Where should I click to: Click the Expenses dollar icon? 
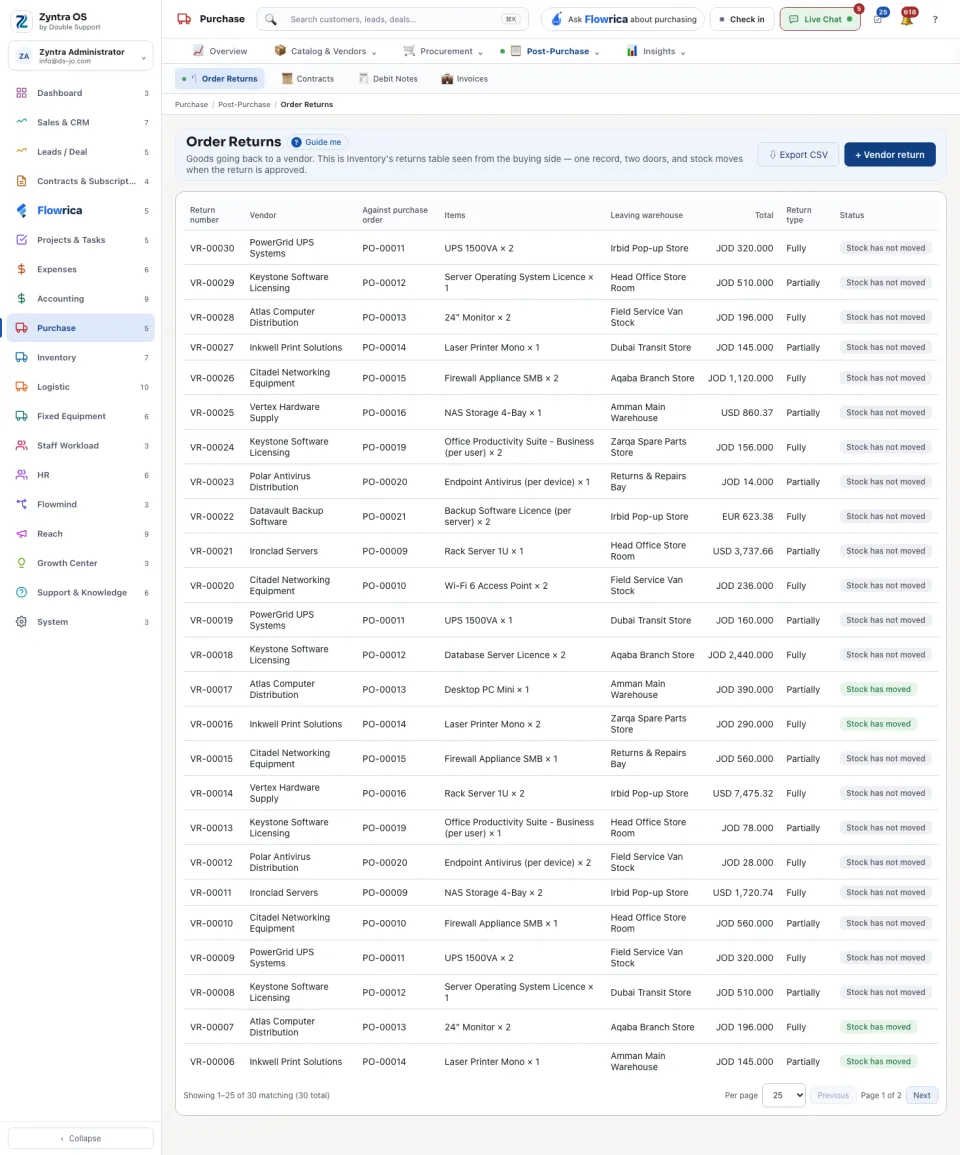coord(21,270)
